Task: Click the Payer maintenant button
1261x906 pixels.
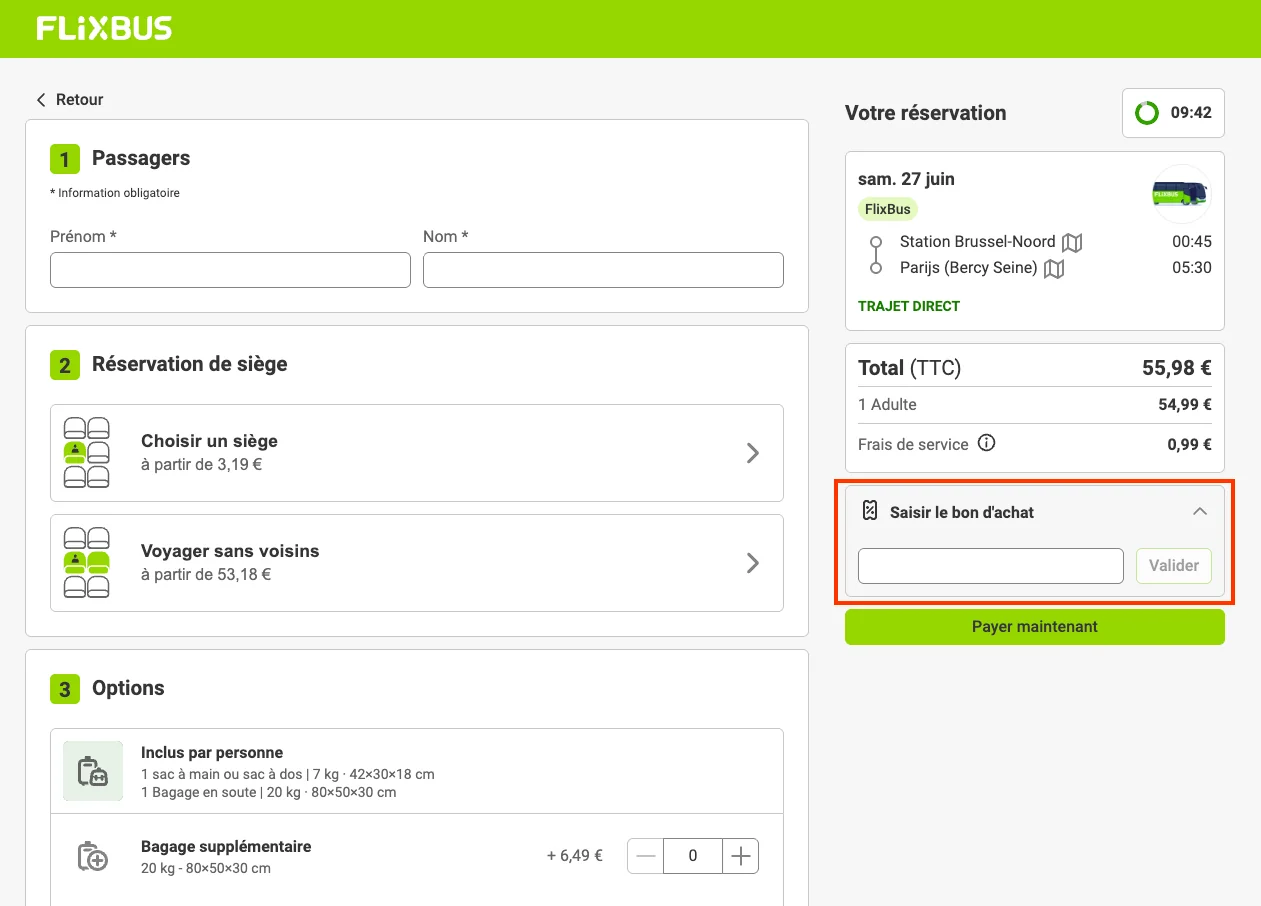Action: pyautogui.click(x=1035, y=627)
